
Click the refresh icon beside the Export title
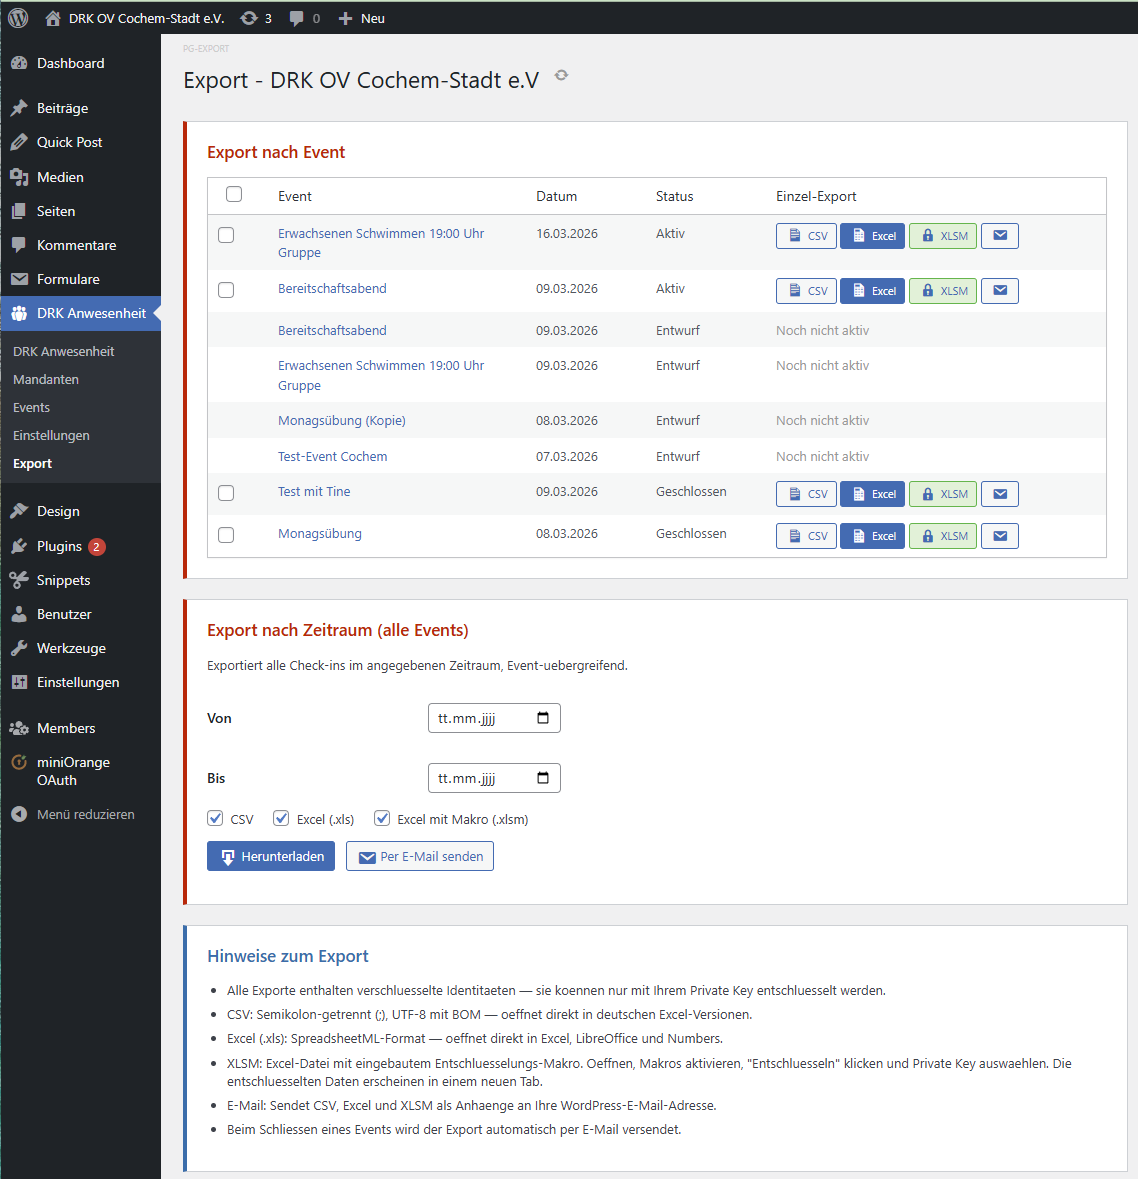click(561, 75)
